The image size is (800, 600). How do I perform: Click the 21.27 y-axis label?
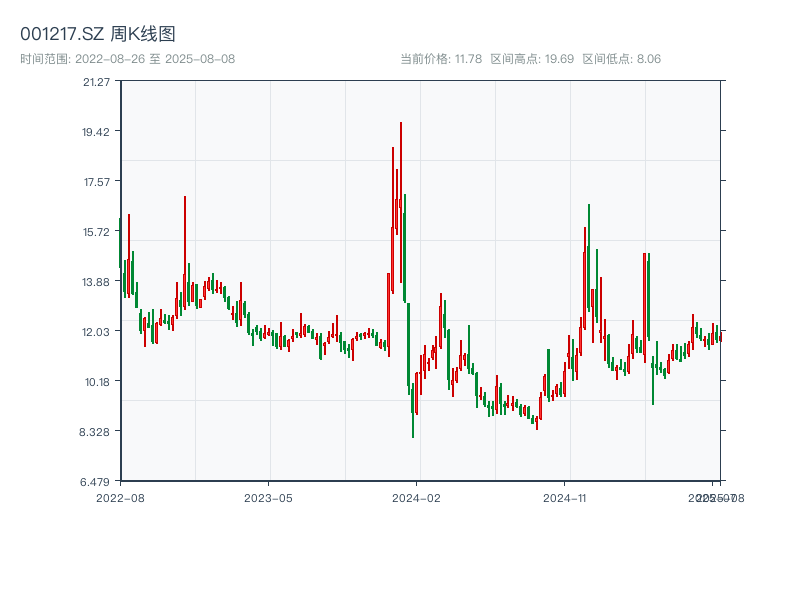98,84
